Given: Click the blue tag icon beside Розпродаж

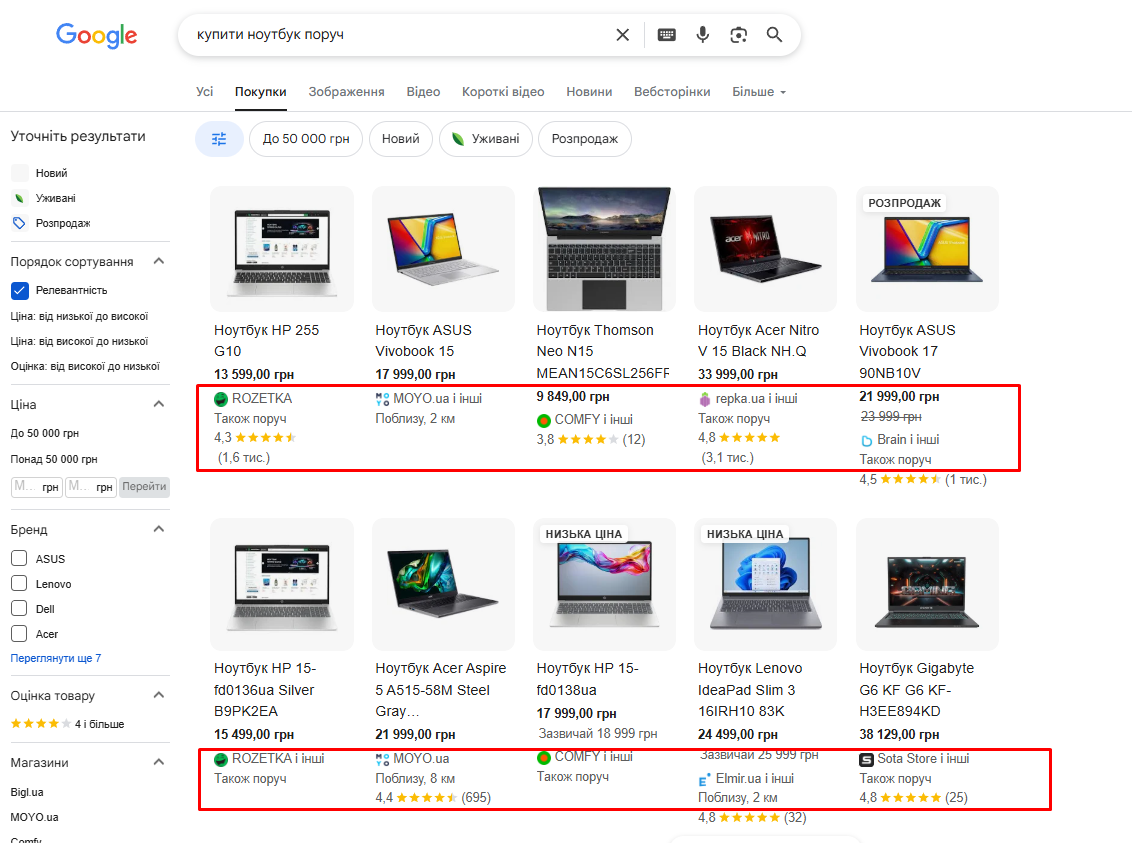Looking at the screenshot, I should click(x=19, y=223).
